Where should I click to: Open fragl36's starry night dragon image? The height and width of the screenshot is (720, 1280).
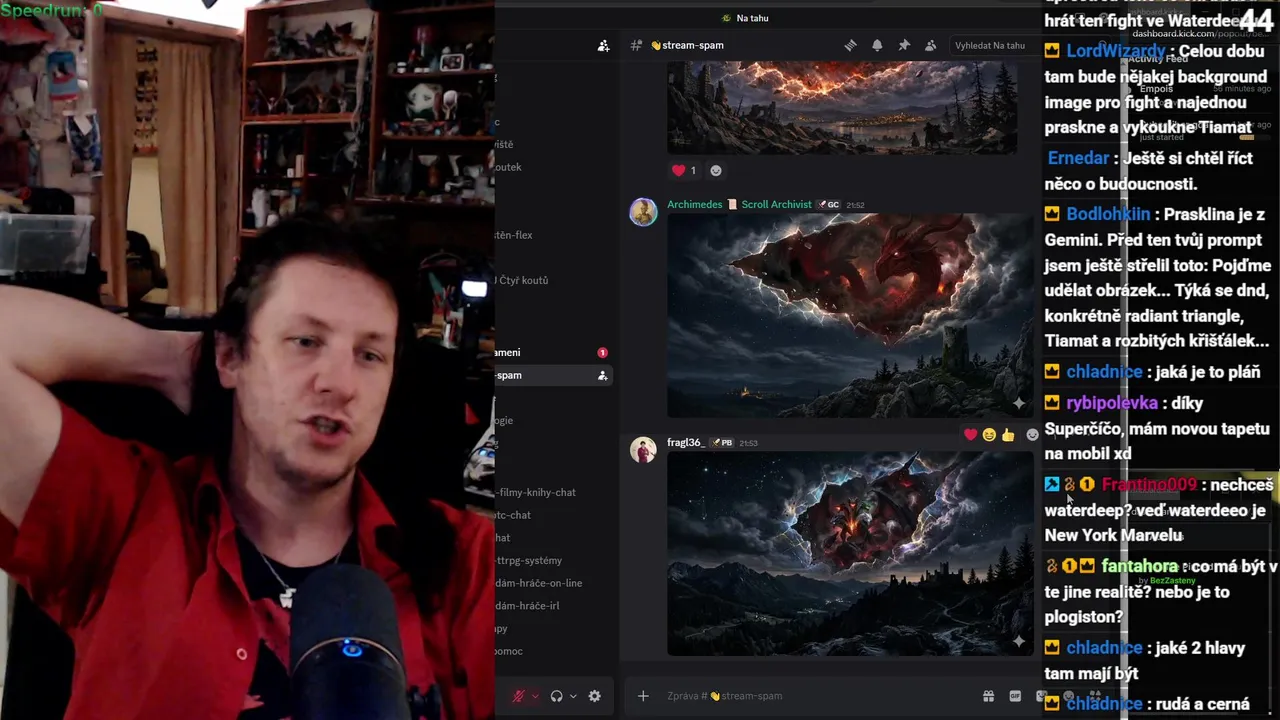pos(849,553)
